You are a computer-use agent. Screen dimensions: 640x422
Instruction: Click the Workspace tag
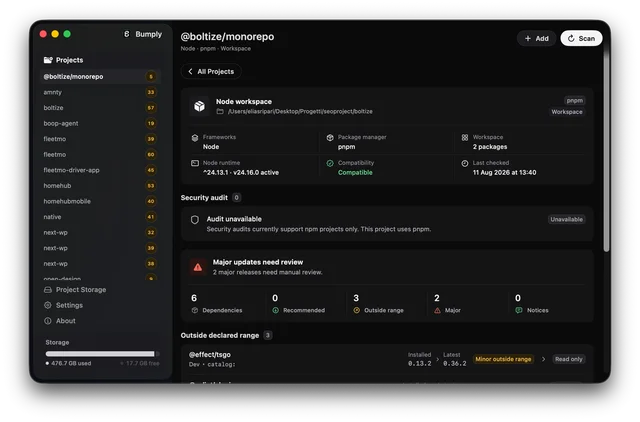(x=567, y=112)
